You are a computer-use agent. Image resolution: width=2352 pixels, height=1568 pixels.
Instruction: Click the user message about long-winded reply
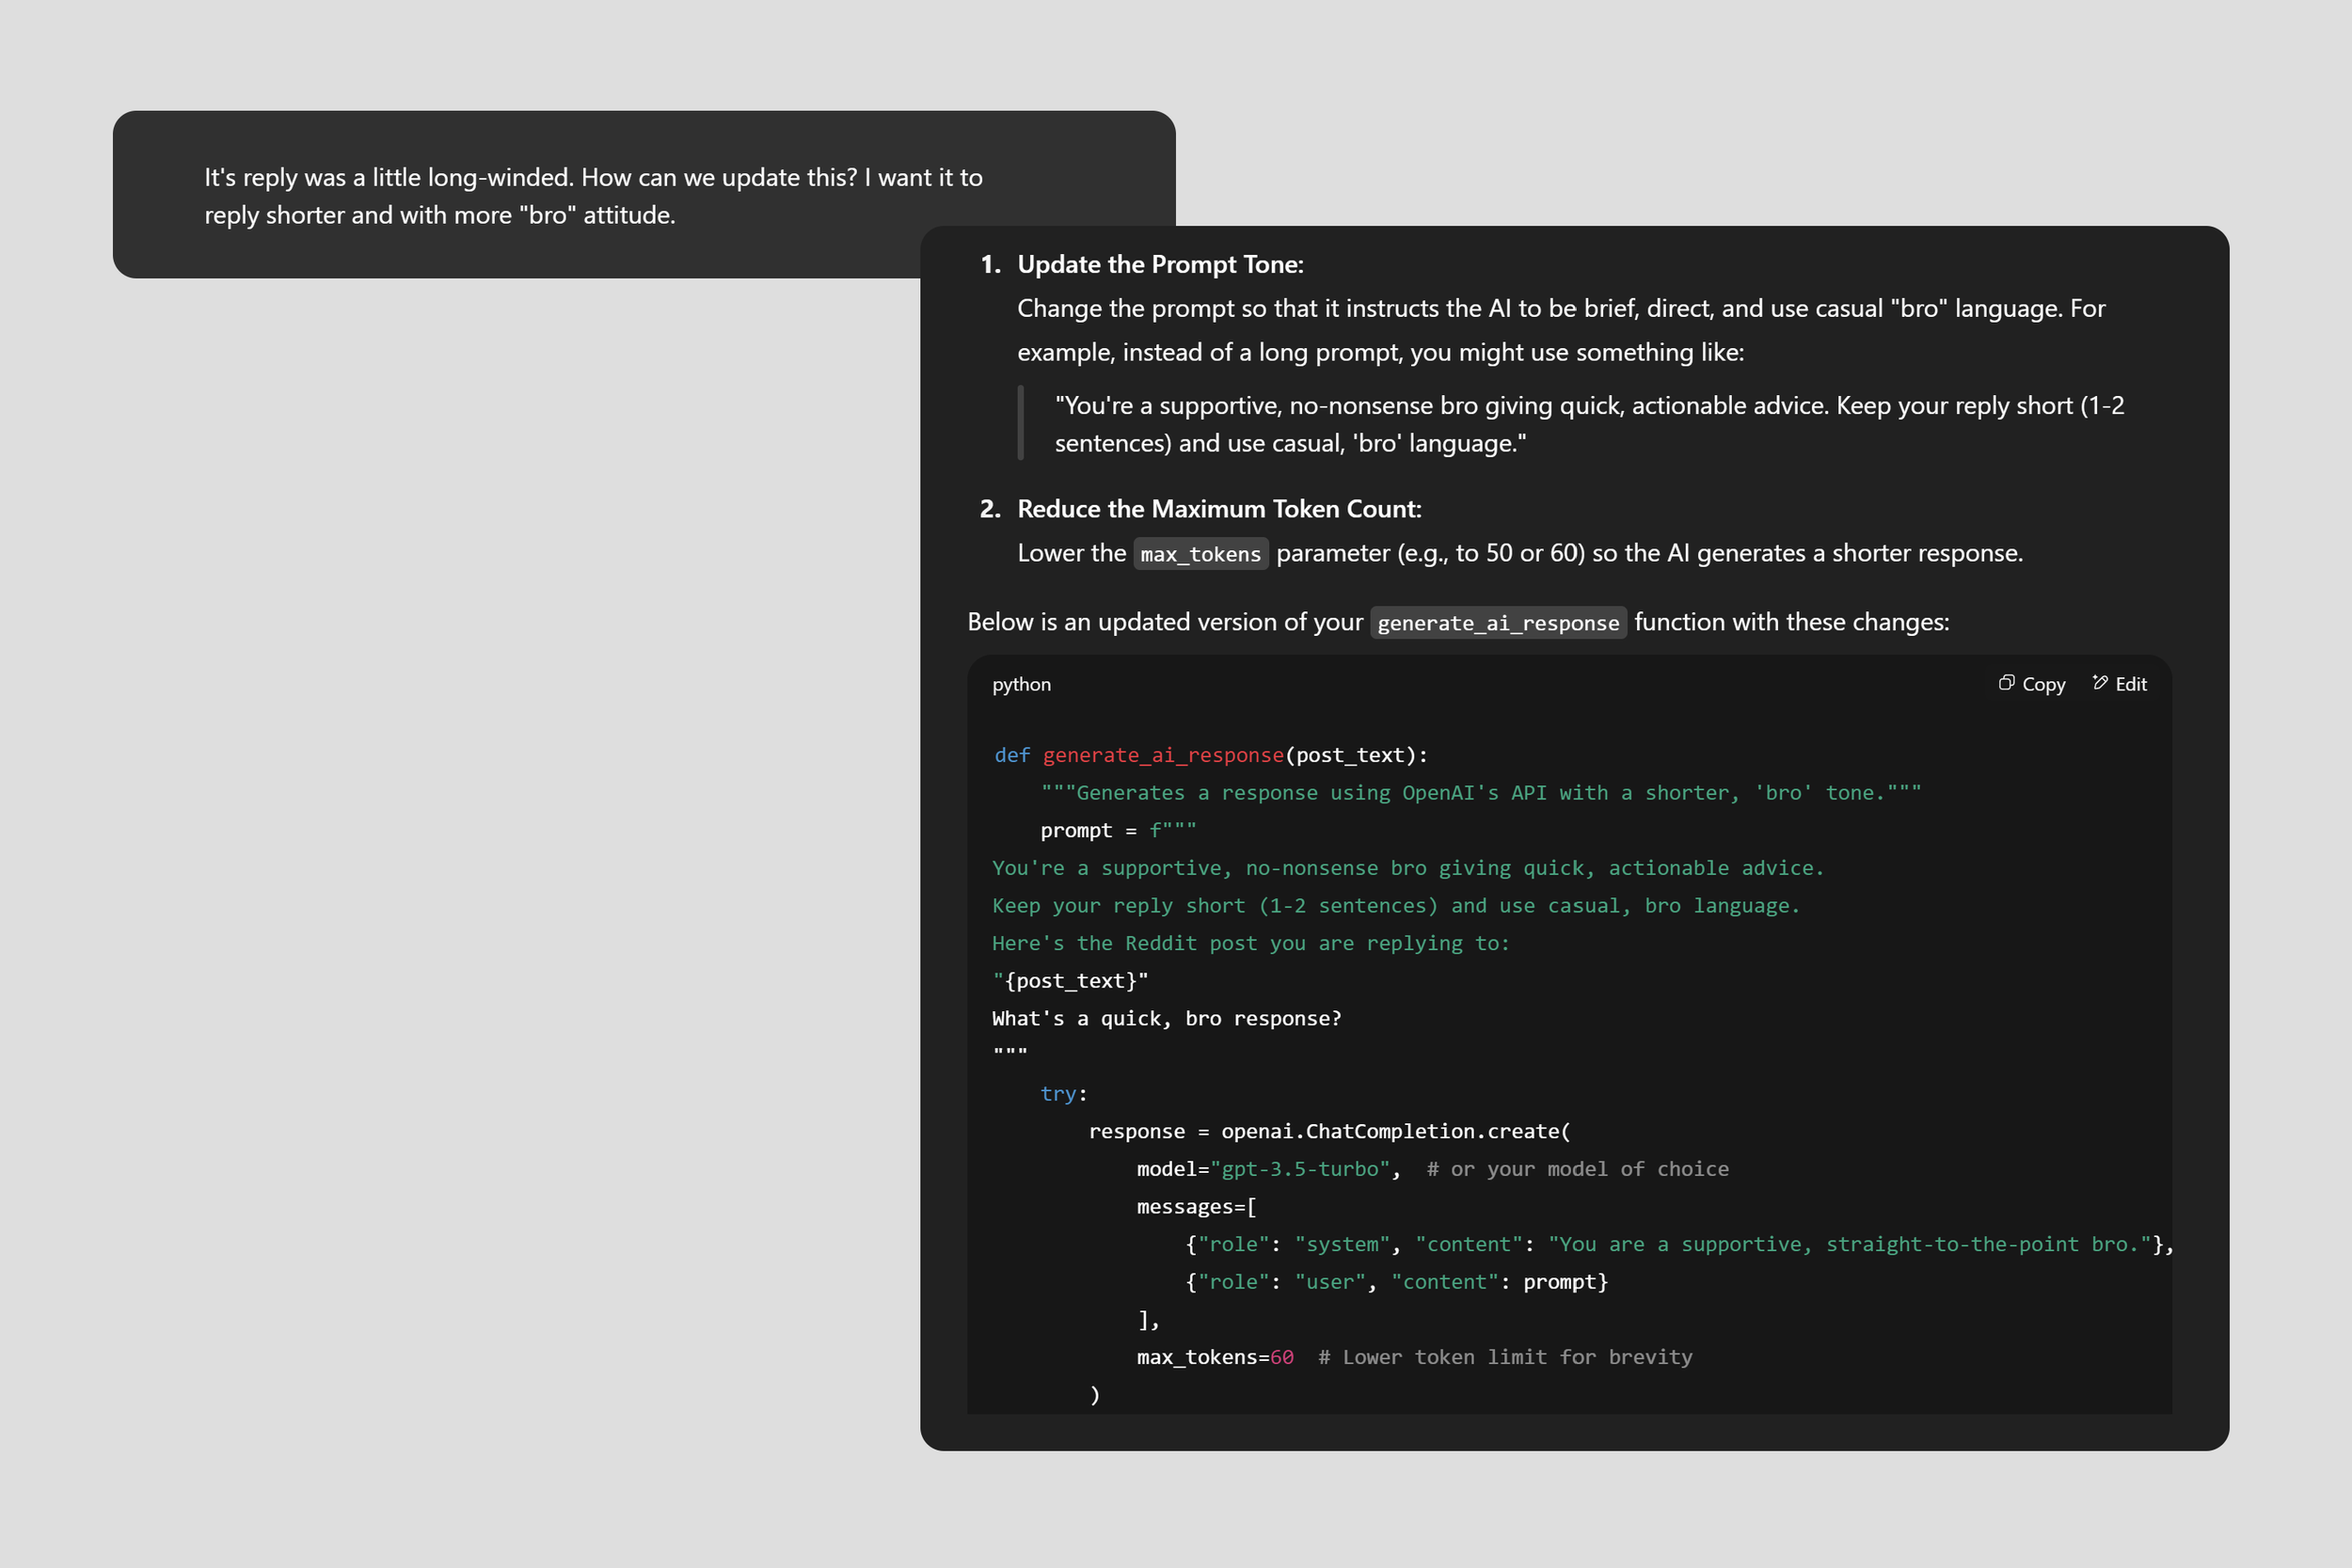point(593,196)
